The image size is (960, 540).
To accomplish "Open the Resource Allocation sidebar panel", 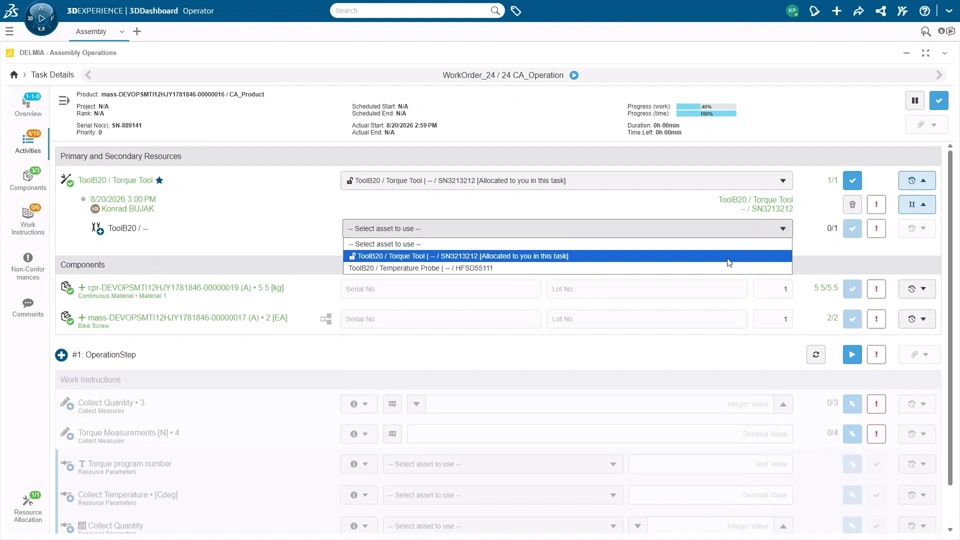I will point(28,508).
